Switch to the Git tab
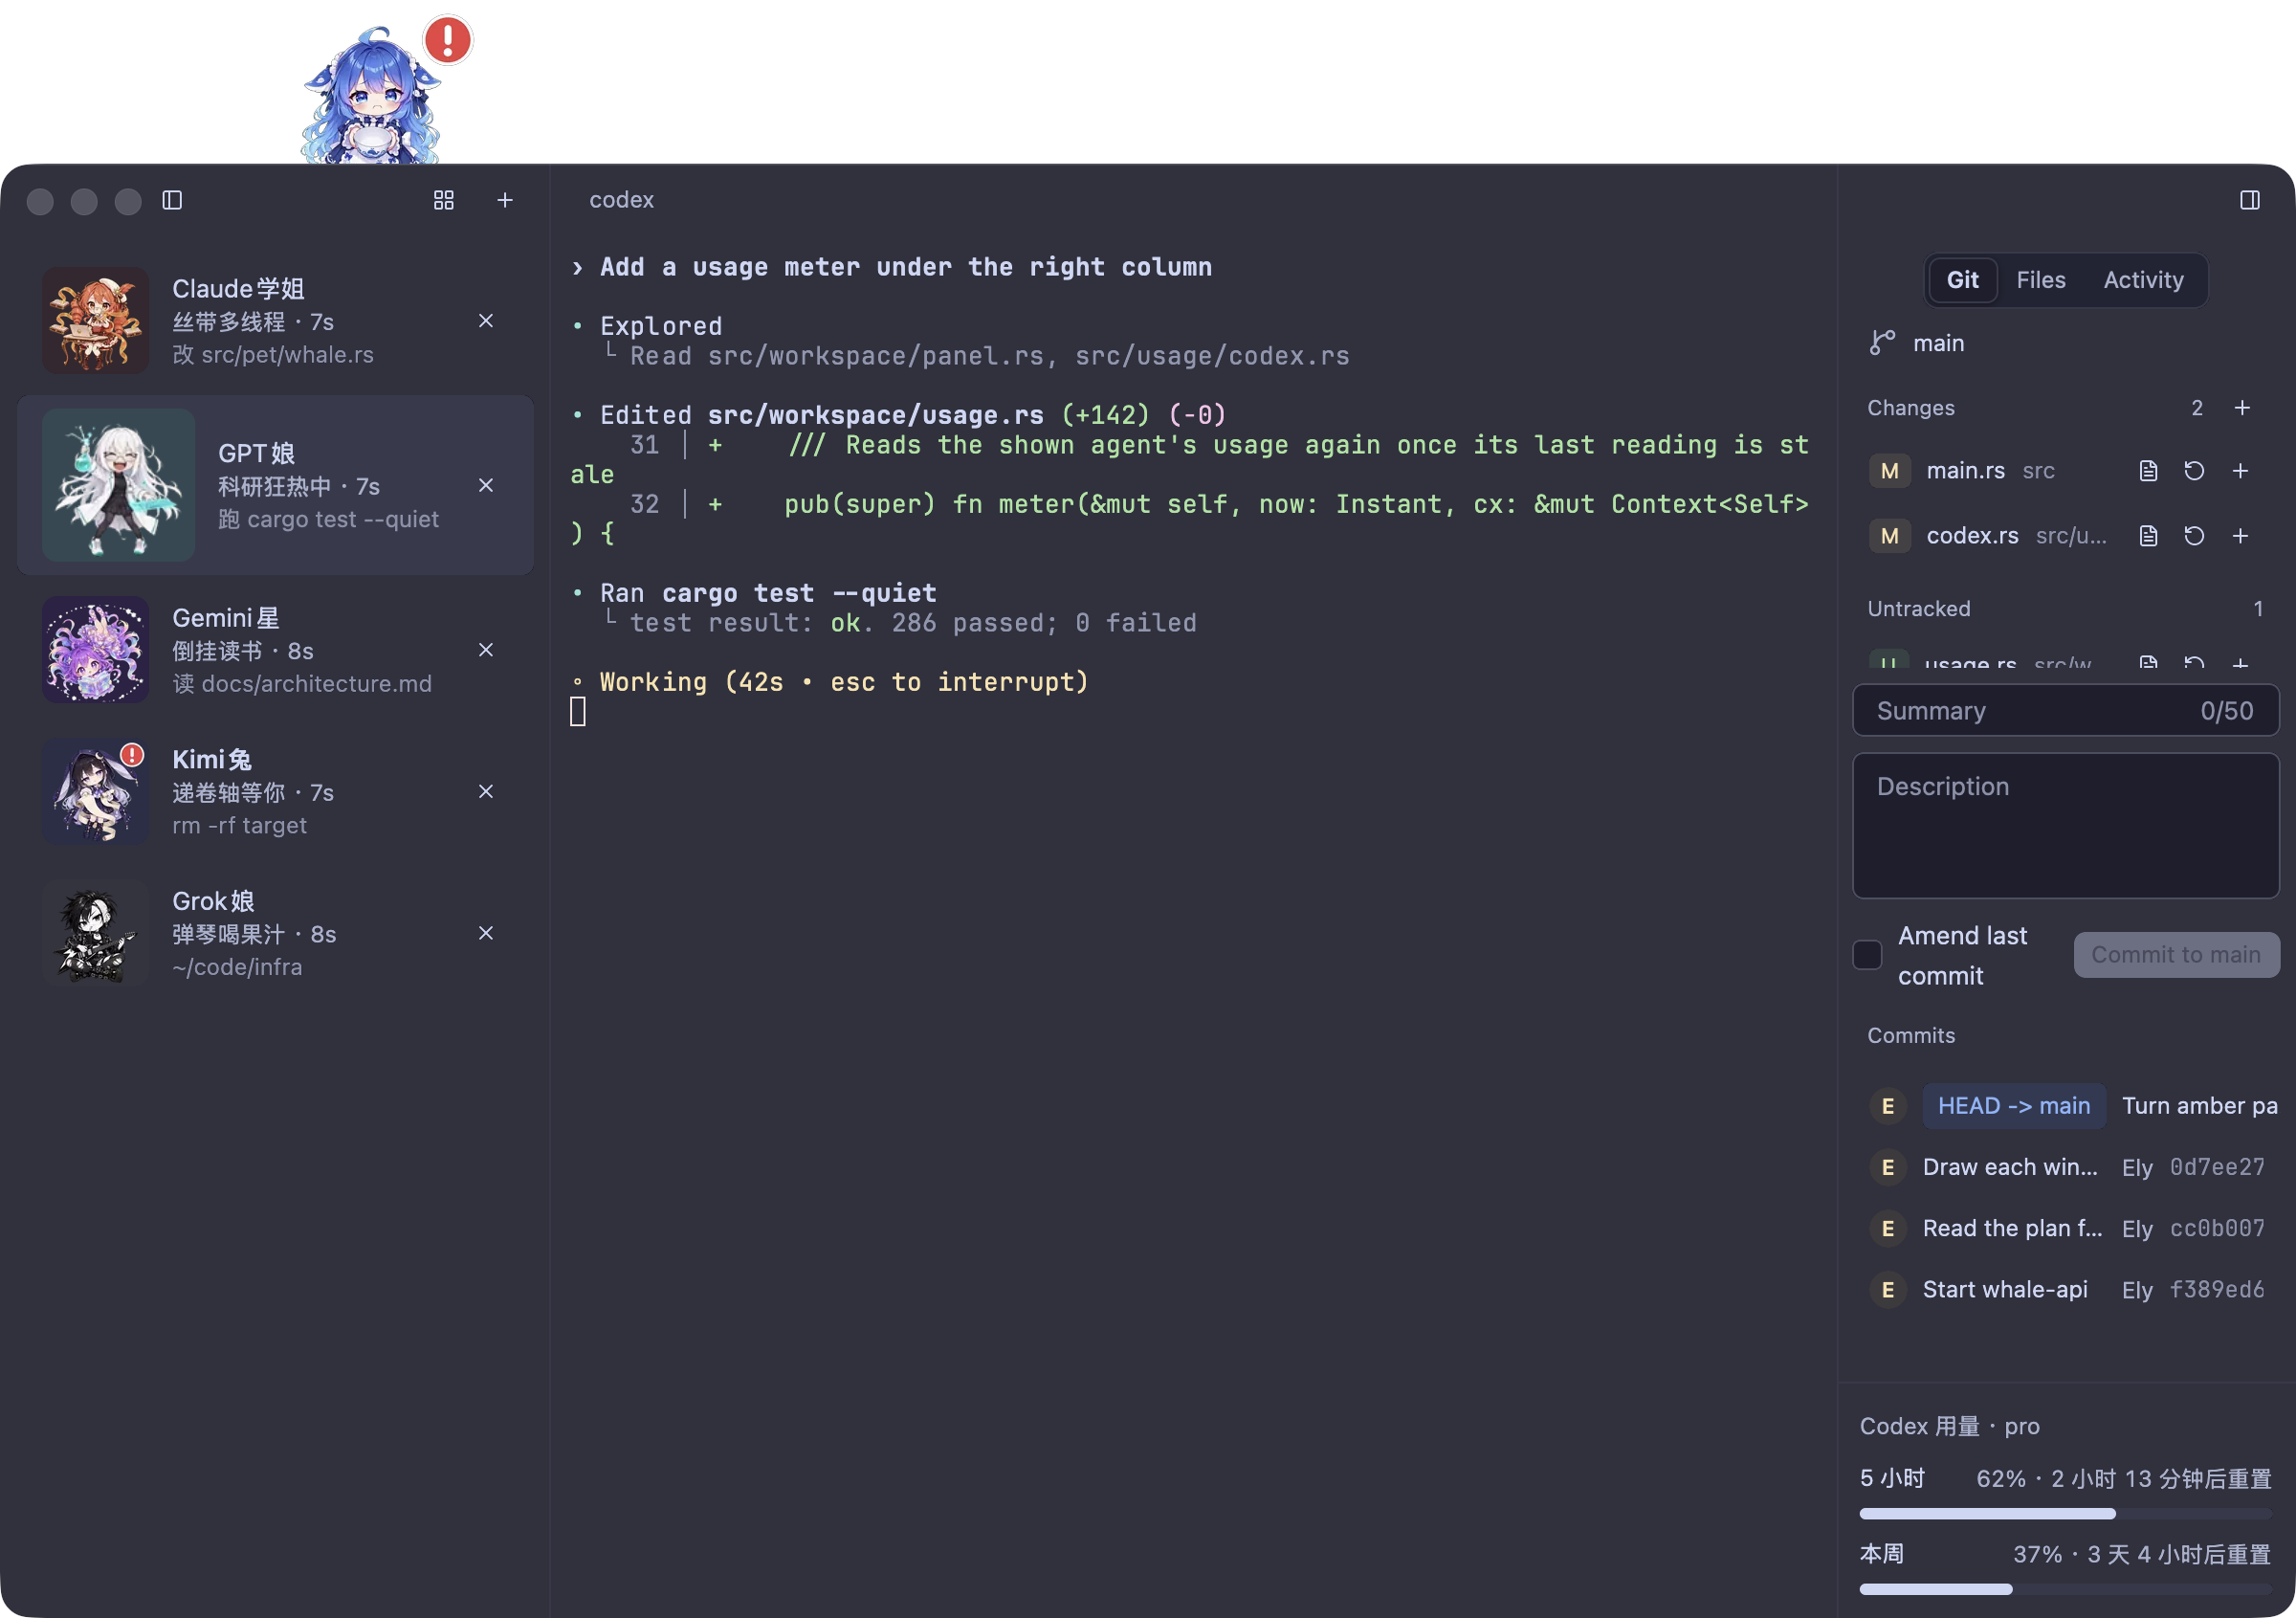Screen dimensions: 2296x1618 (x=1962, y=280)
